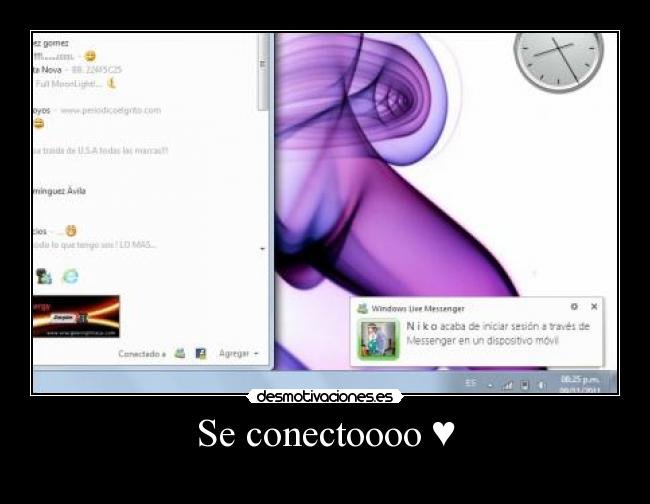Screen dimensions: 650x504
Task: Click the 'Full MoonLight' status message
Action: pos(69,84)
